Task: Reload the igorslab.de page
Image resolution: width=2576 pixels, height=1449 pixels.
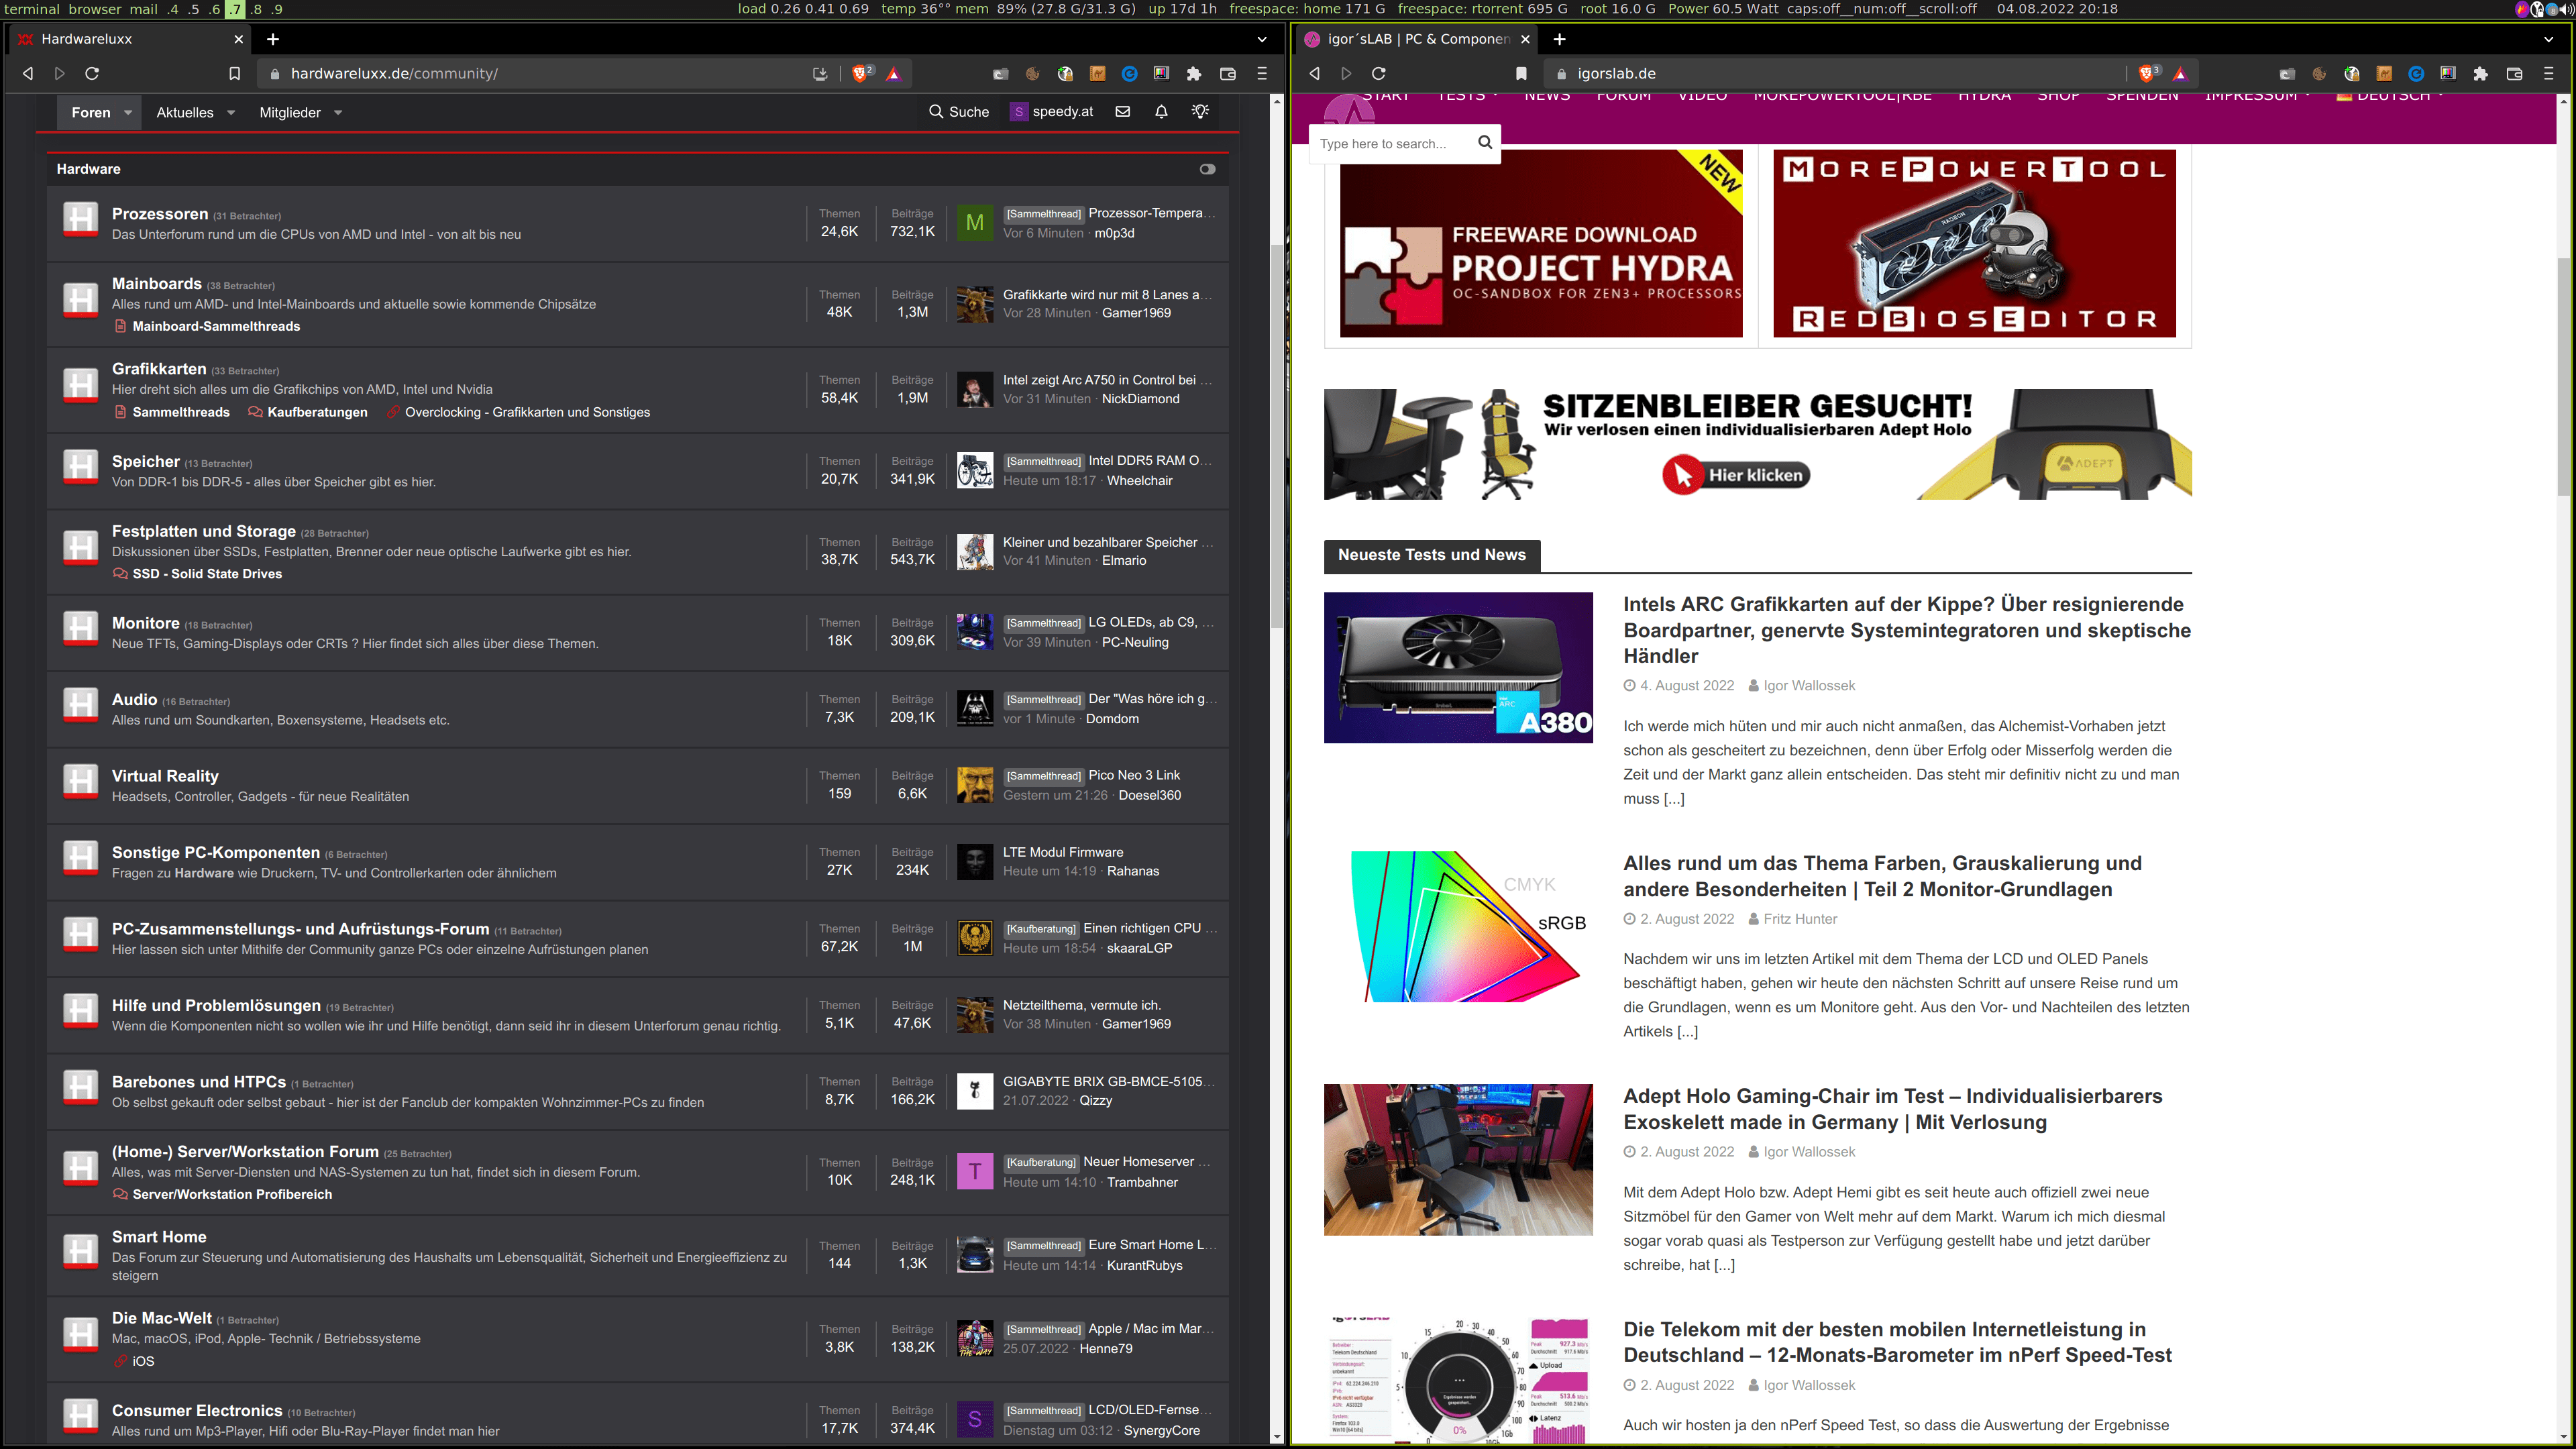Action: [1379, 73]
